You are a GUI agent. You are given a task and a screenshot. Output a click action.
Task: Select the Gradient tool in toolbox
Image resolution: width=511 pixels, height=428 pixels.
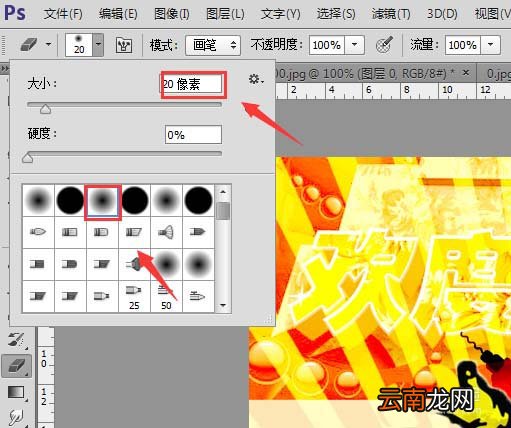pos(16,392)
